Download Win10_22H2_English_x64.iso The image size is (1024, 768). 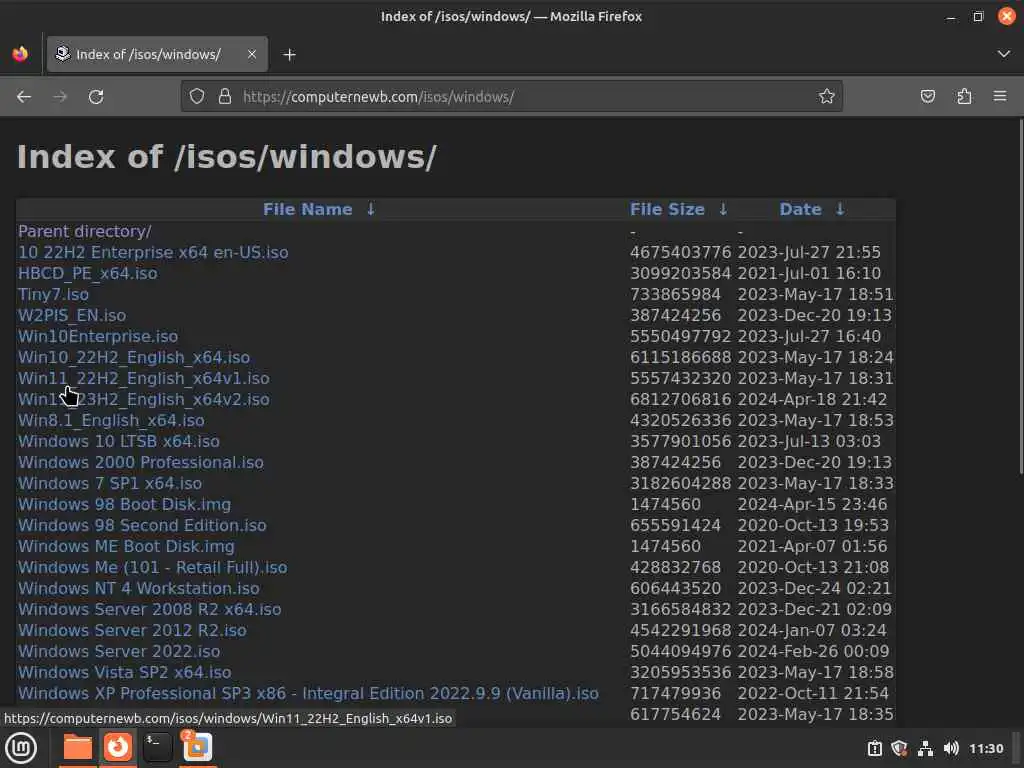pos(134,357)
